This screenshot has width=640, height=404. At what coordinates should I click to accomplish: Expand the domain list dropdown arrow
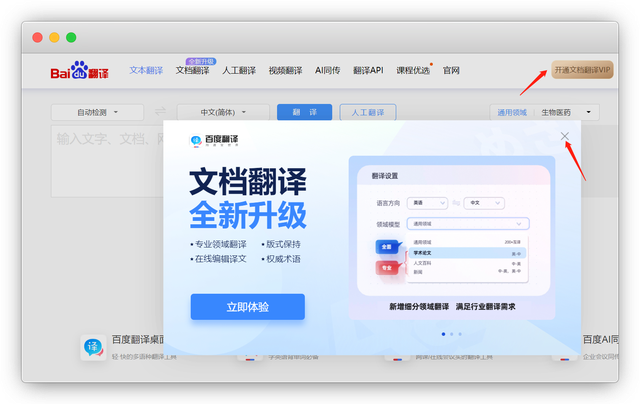589,112
